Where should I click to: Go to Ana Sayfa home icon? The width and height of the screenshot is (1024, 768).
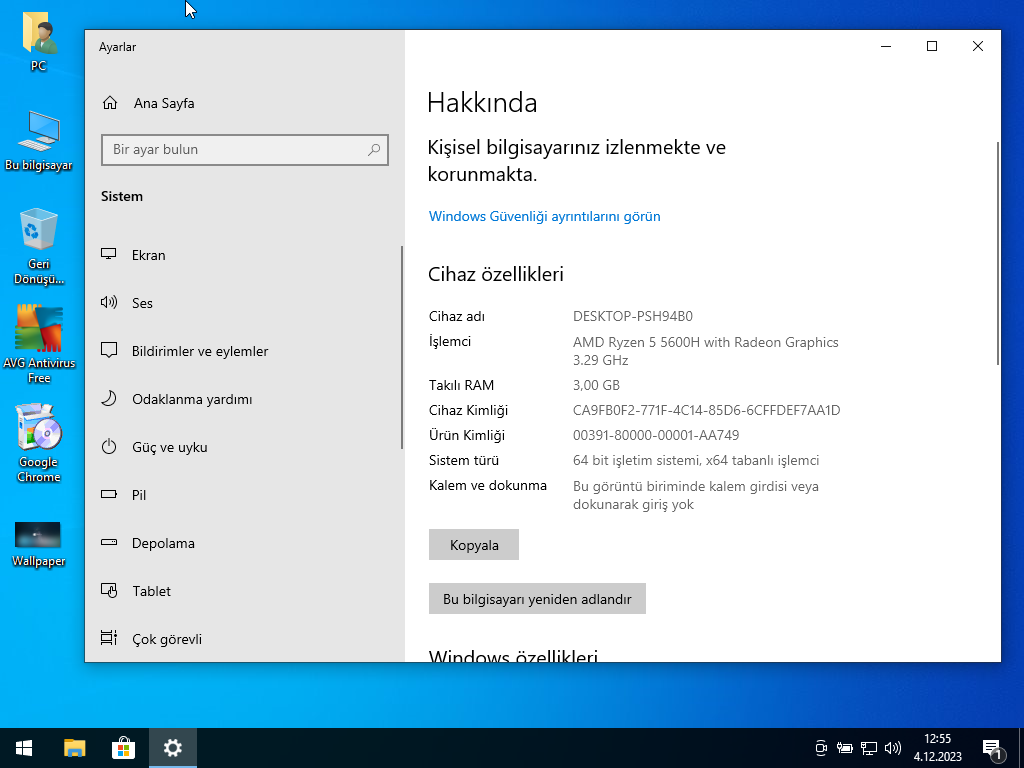(110, 103)
